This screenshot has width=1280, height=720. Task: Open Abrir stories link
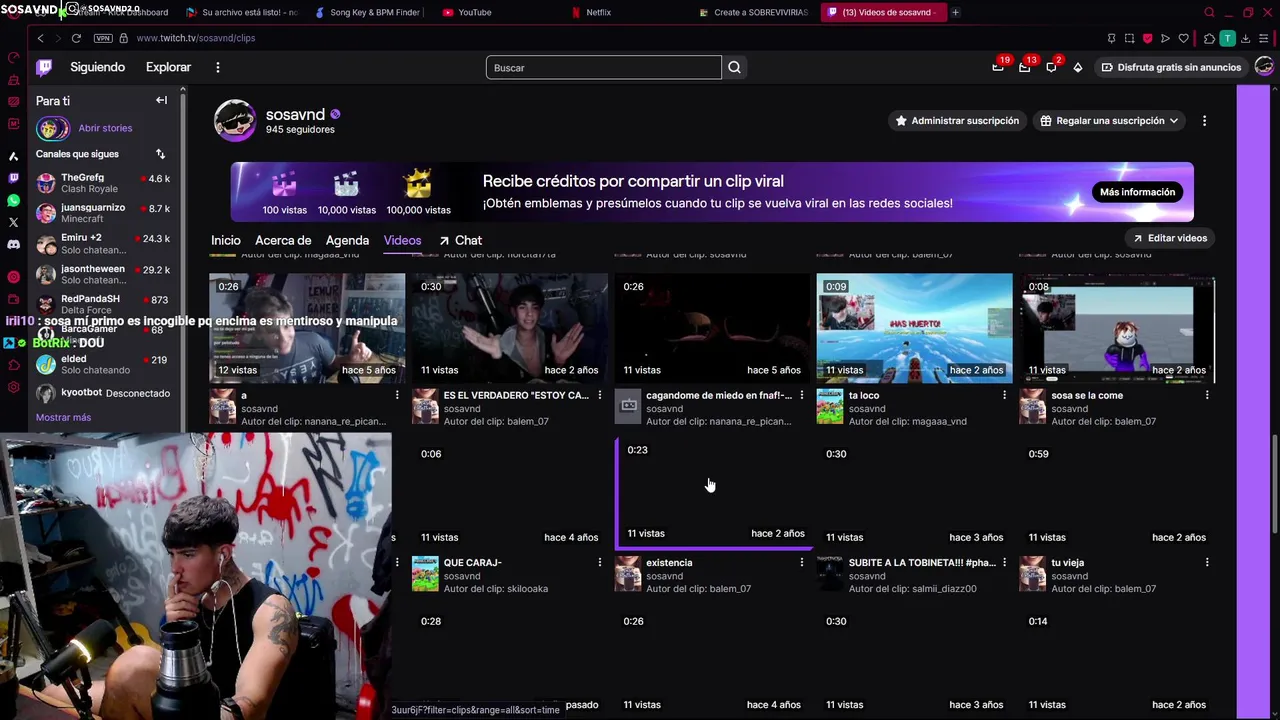tap(105, 128)
